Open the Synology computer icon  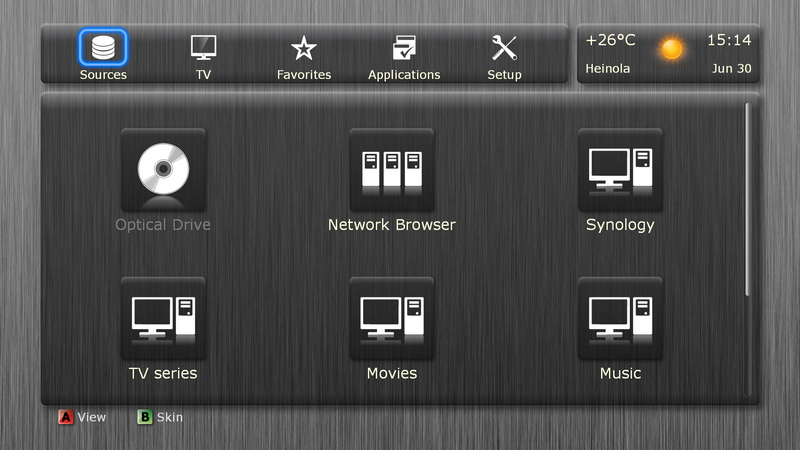[x=620, y=169]
